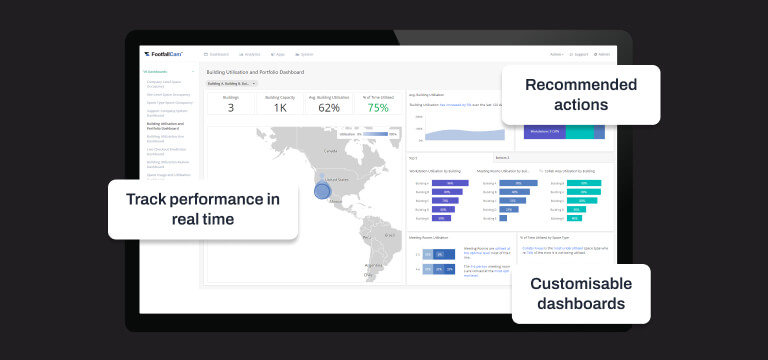Click the Avg. Building Utilisation 62% card
The width and height of the screenshot is (768, 360).
pos(329,104)
